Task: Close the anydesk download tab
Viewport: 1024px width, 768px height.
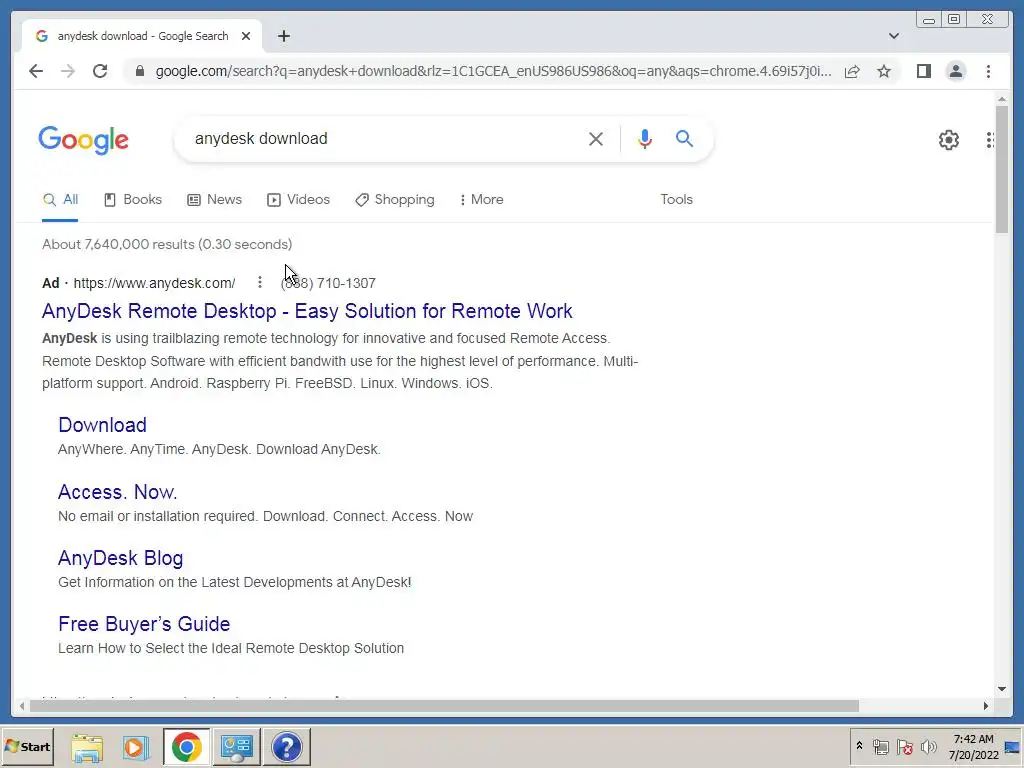Action: pos(246,36)
